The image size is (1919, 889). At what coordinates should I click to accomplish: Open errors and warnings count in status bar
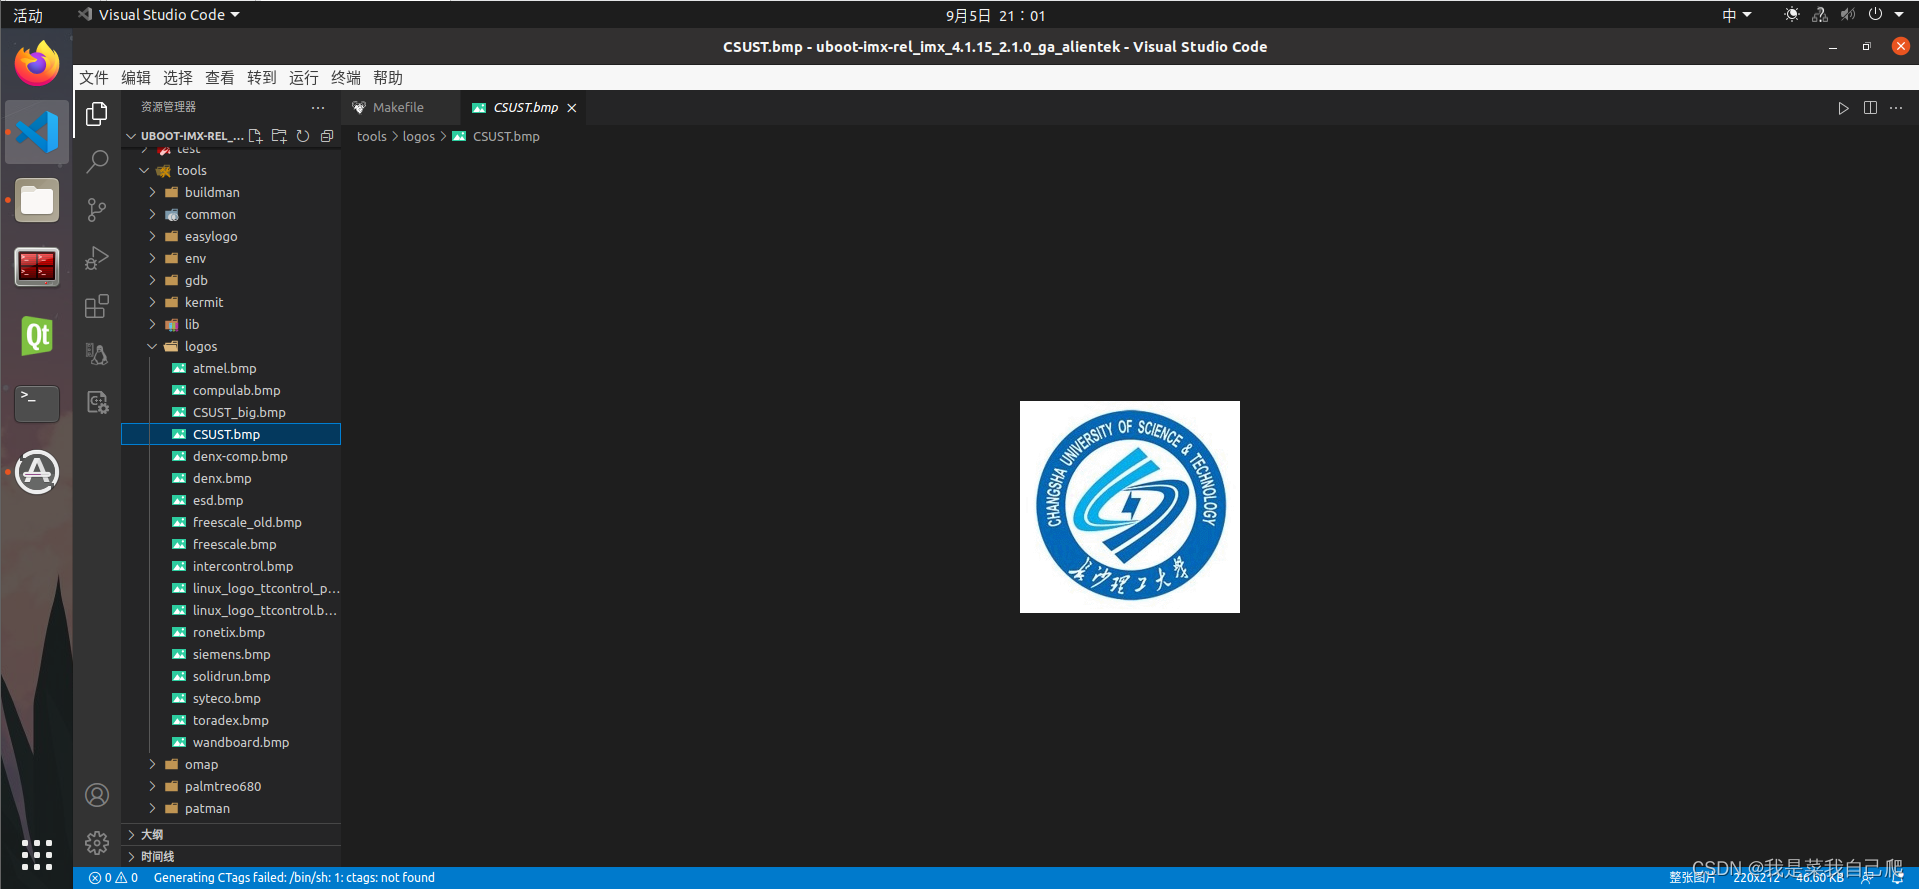point(113,878)
